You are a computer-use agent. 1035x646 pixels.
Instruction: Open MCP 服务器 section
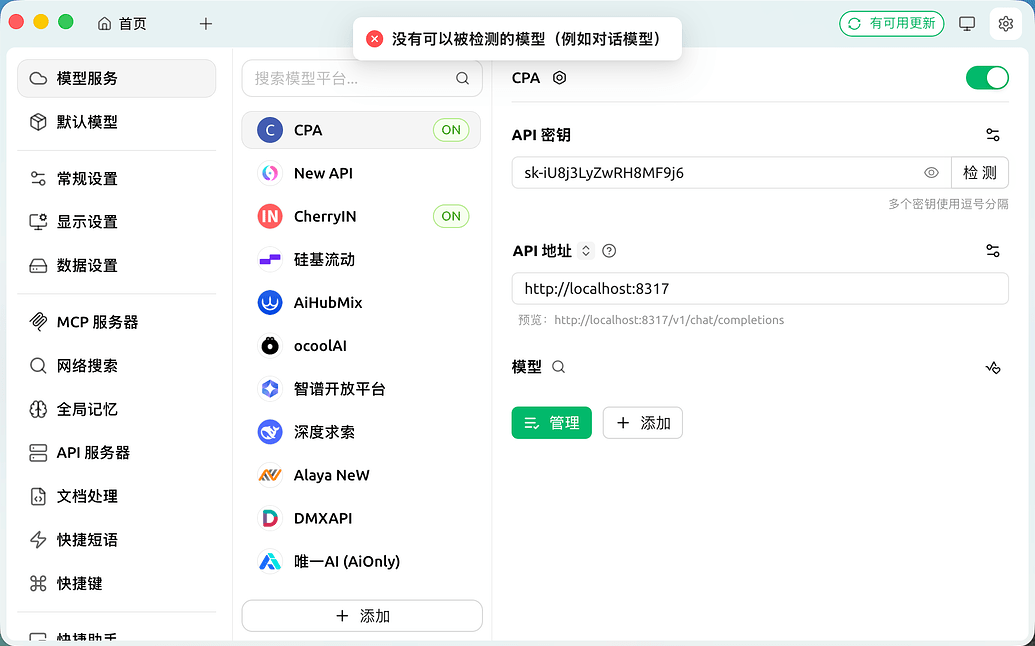tap(117, 322)
